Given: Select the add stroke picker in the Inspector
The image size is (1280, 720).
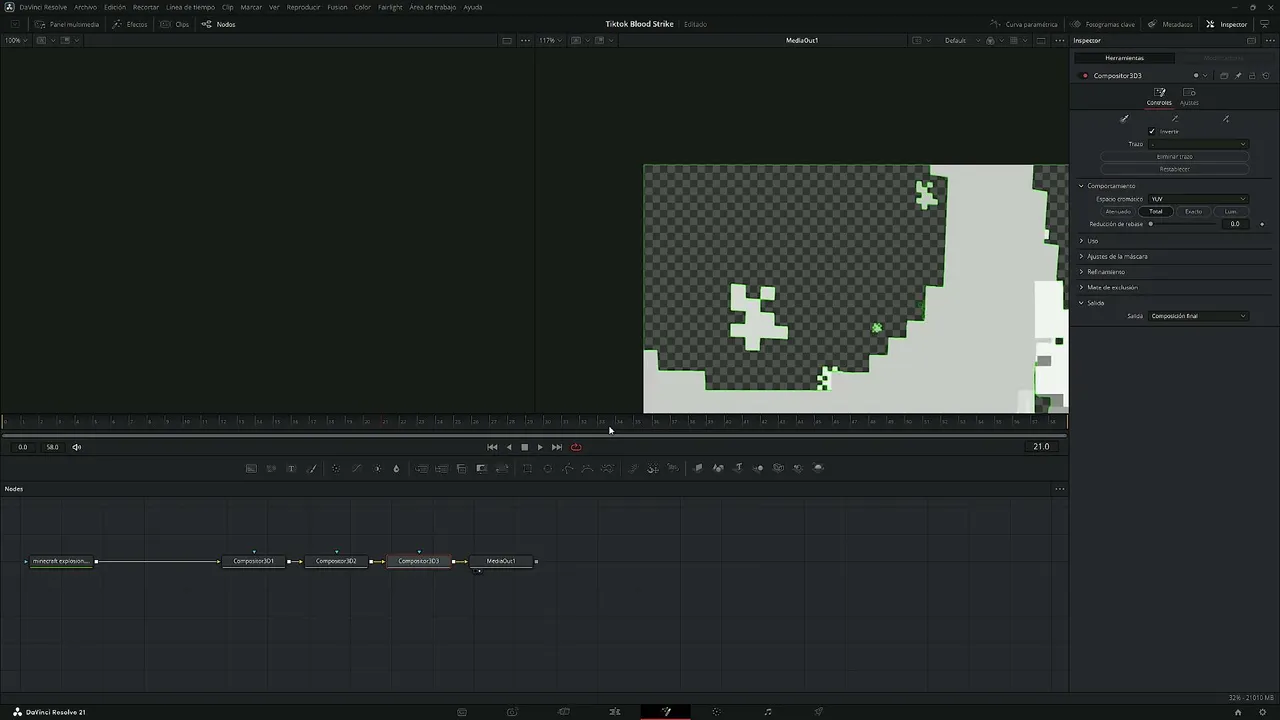Looking at the screenshot, I should (1226, 119).
